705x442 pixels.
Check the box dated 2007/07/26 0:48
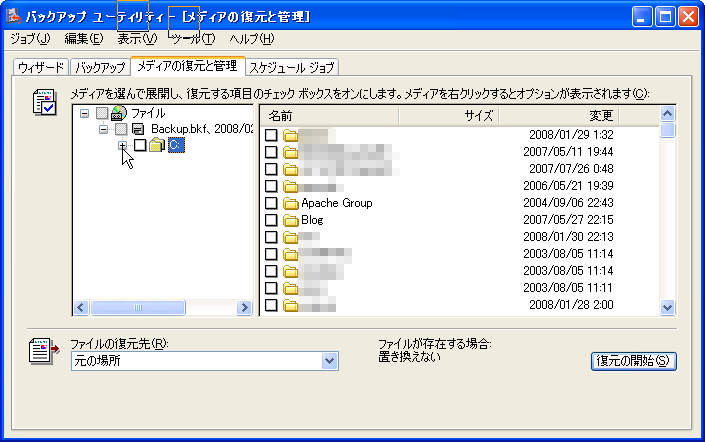271,169
